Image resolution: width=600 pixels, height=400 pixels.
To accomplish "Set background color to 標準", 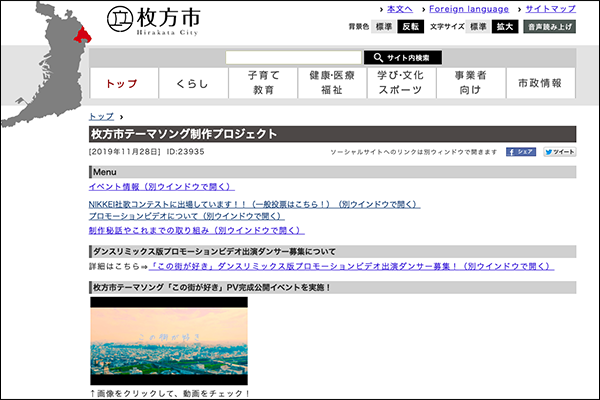I will tap(383, 27).
